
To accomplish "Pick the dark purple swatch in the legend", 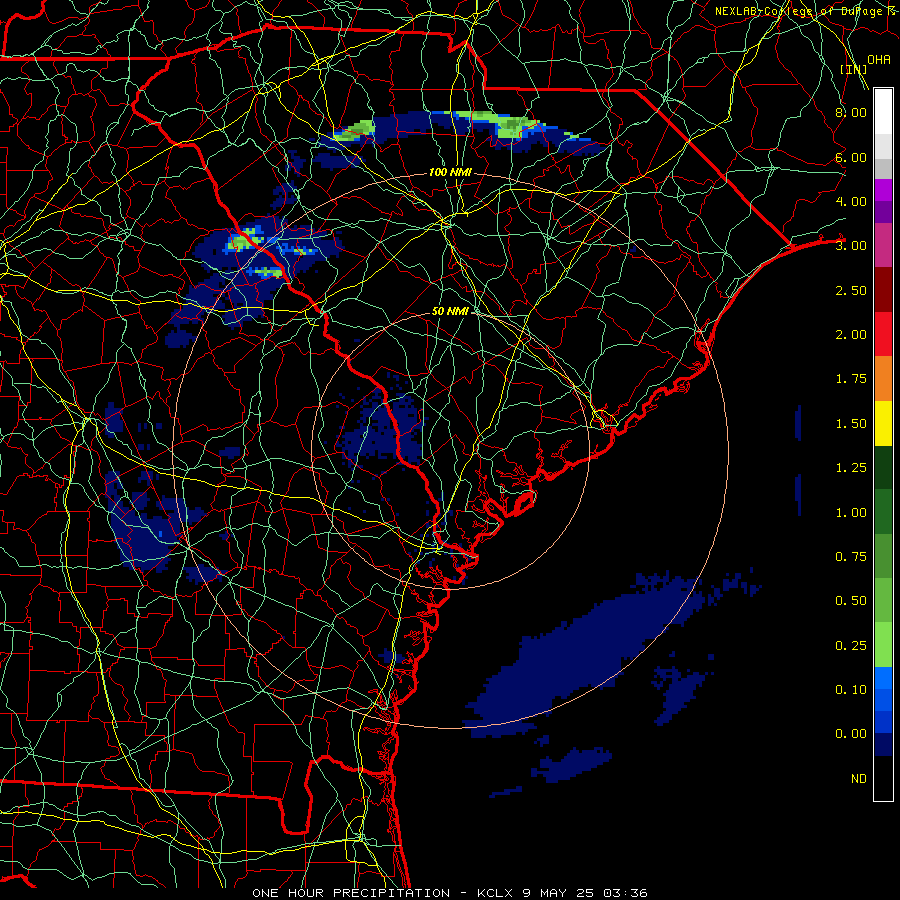I will [x=883, y=212].
